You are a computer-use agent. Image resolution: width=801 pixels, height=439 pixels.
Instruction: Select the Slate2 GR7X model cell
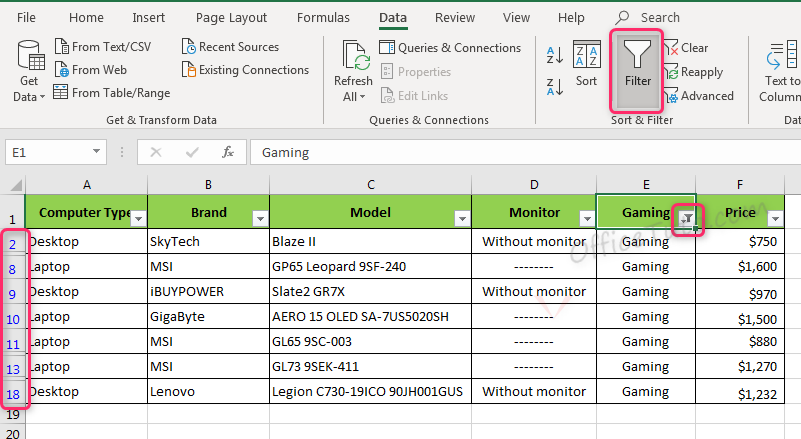pos(370,291)
